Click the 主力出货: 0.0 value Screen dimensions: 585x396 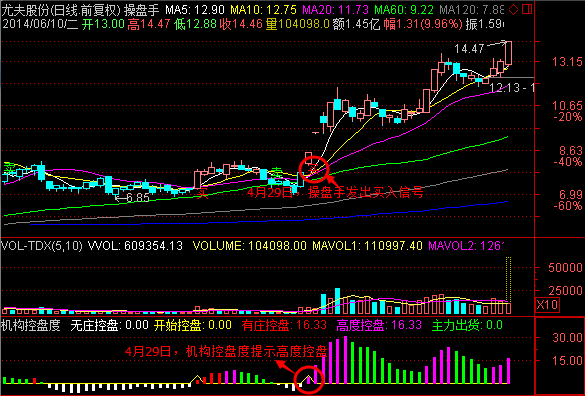[467, 325]
